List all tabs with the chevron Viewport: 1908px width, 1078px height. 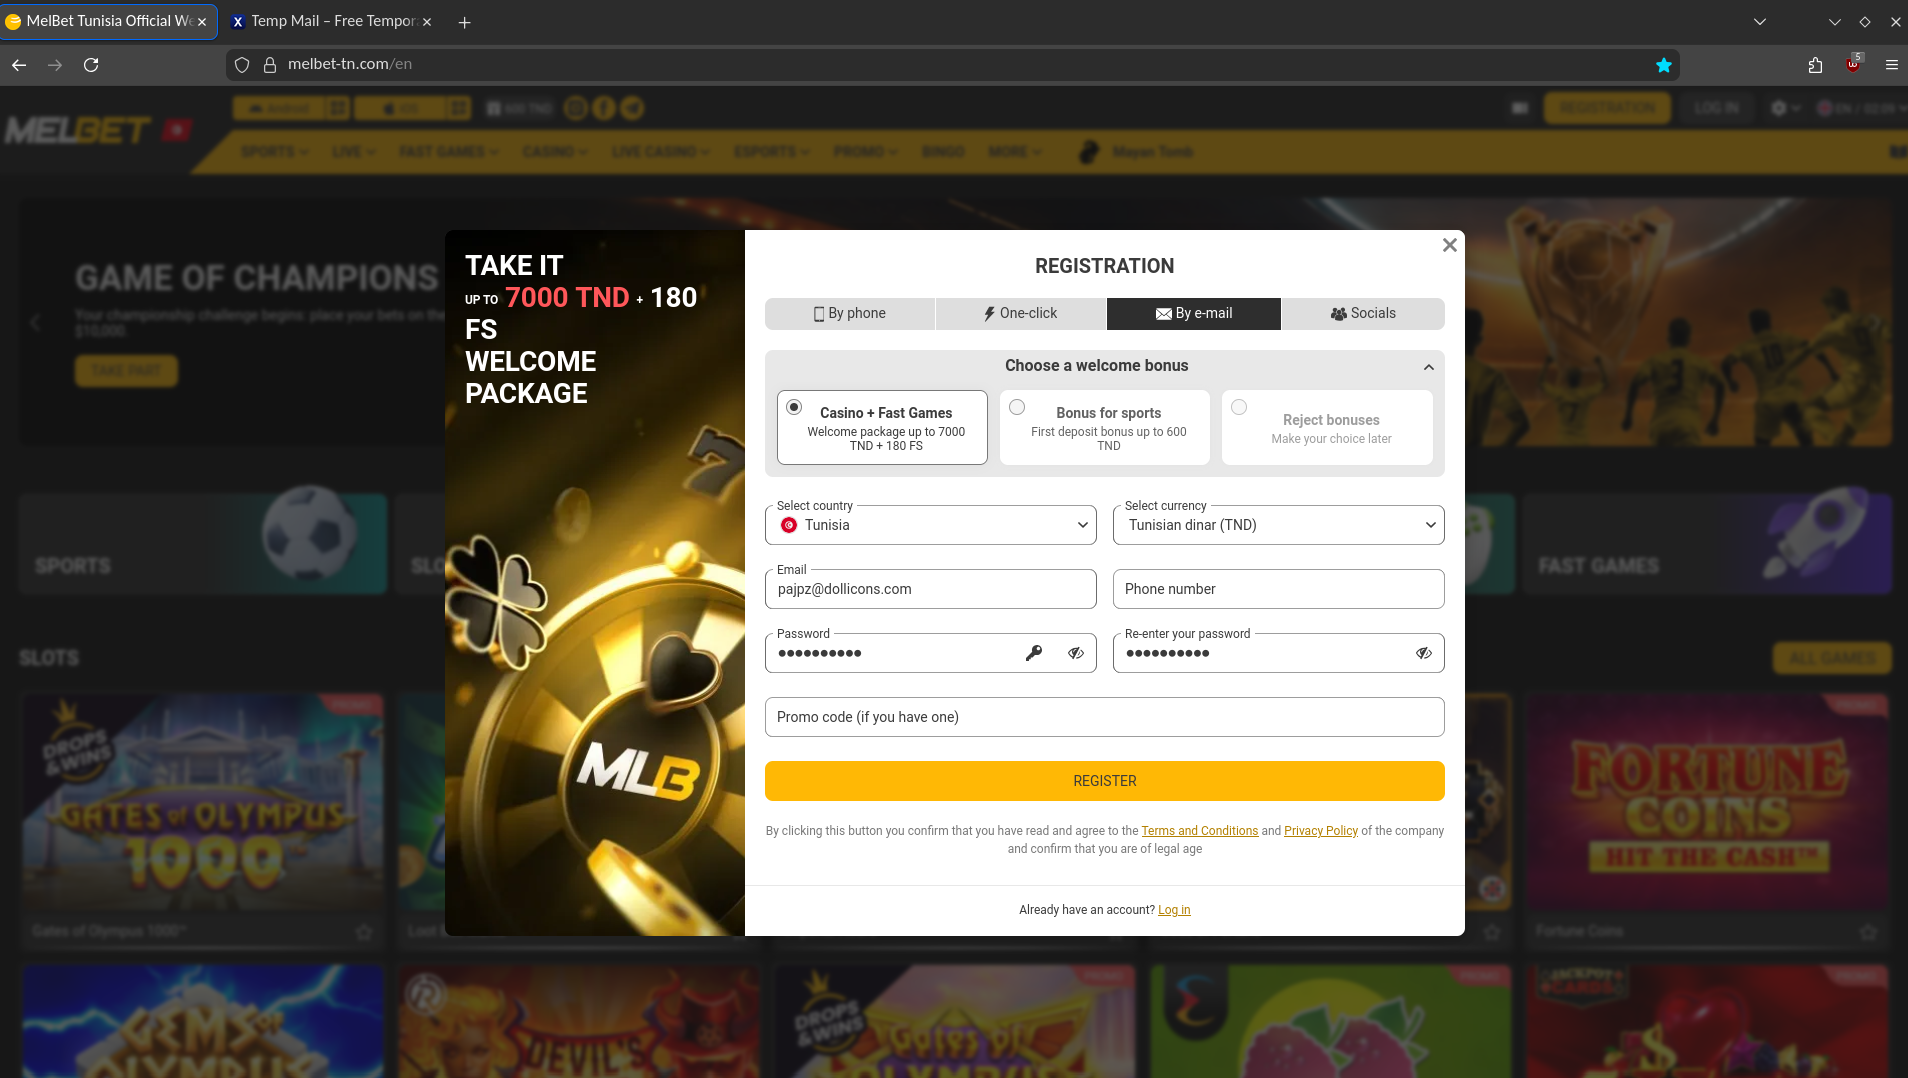click(x=1760, y=22)
